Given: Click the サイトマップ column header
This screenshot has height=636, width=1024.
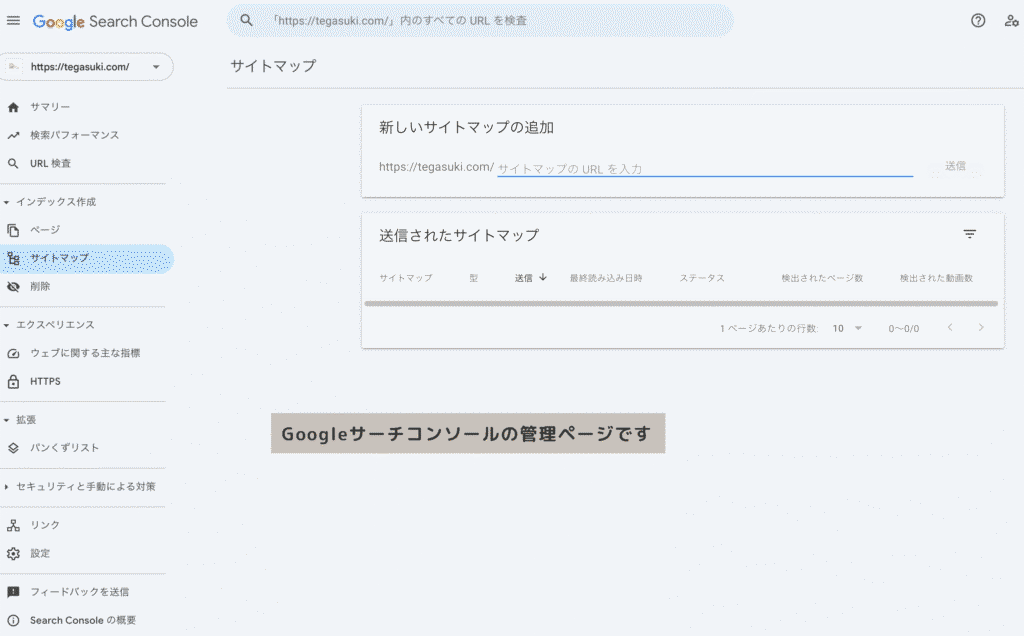Looking at the screenshot, I should 406,278.
